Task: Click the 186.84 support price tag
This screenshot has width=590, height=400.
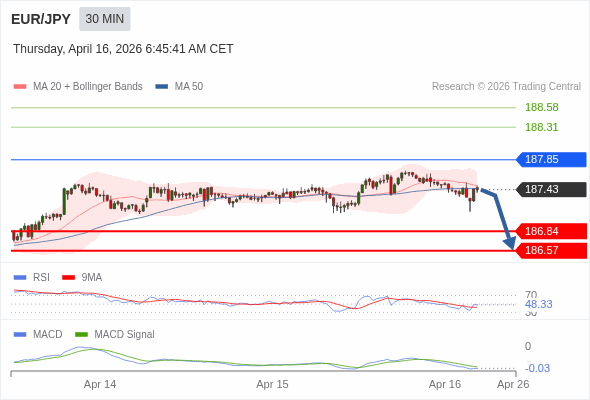Action: pos(551,231)
